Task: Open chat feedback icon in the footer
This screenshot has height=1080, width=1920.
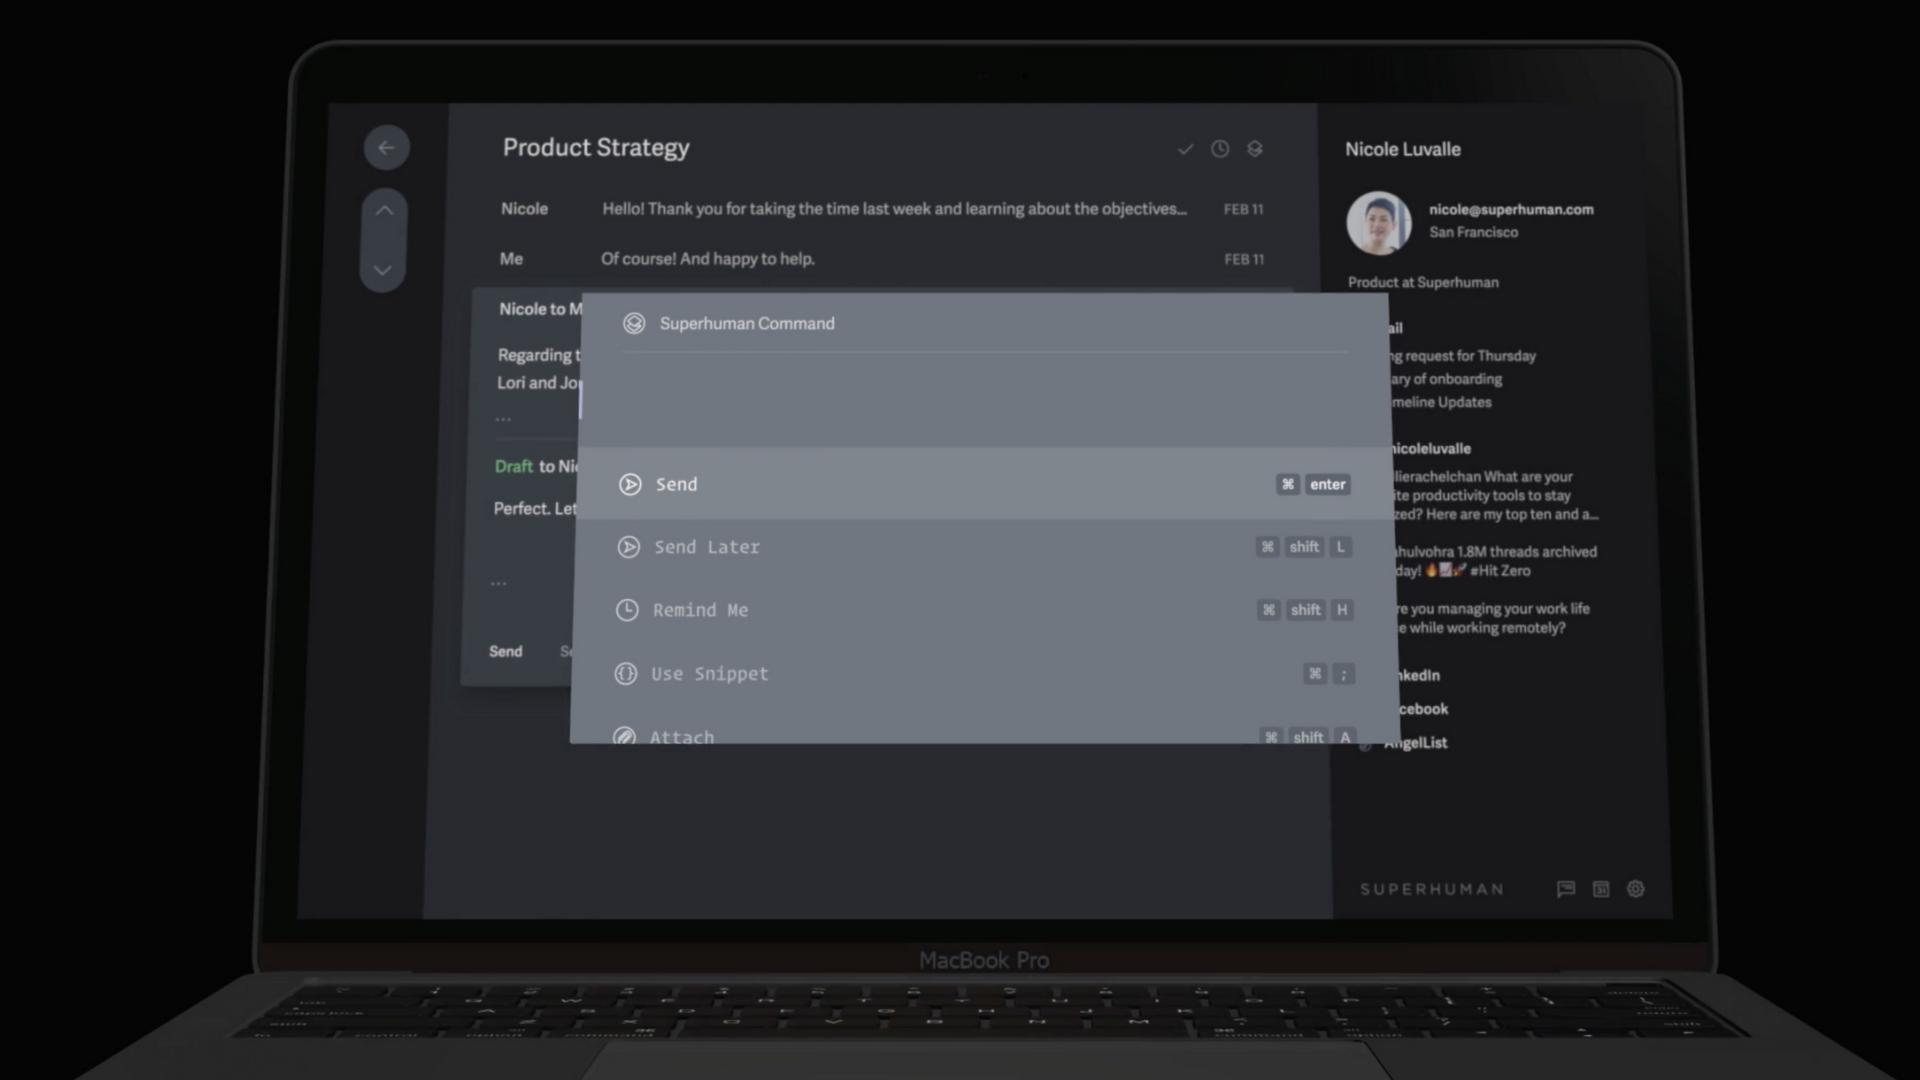Action: tap(1566, 889)
